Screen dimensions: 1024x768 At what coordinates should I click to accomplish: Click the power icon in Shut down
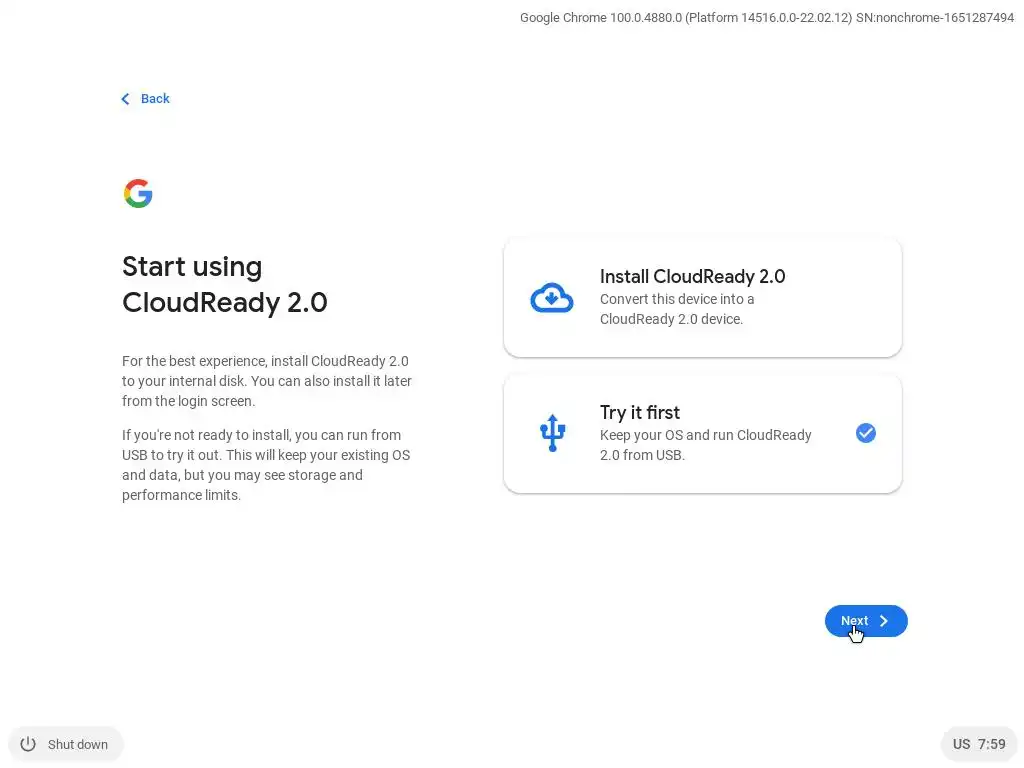28,744
